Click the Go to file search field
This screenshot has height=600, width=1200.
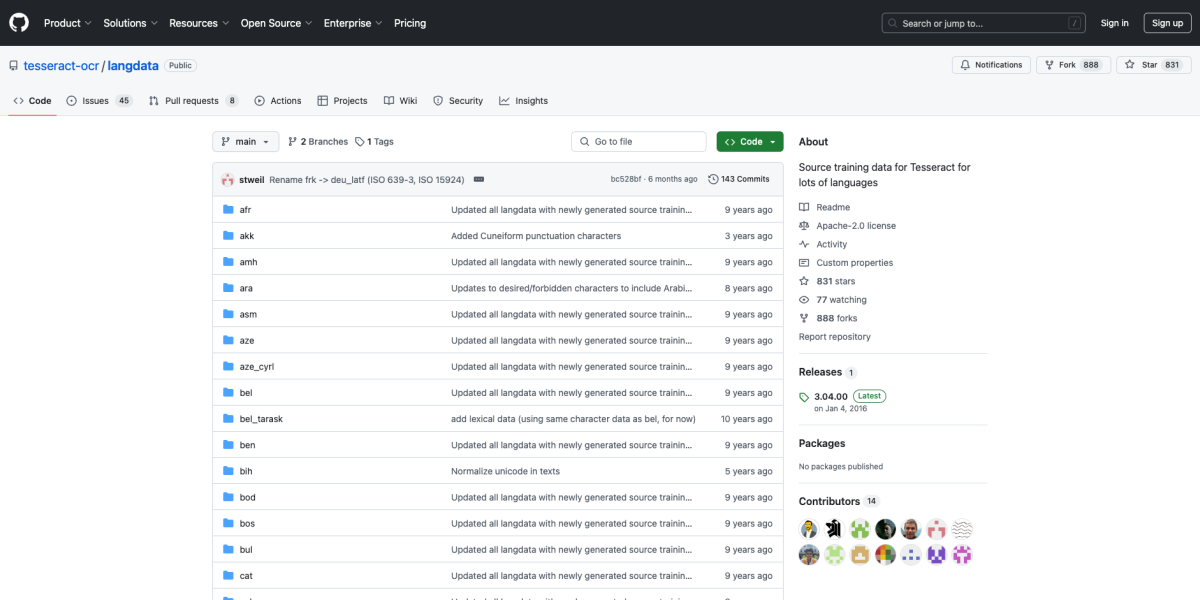pyautogui.click(x=638, y=141)
